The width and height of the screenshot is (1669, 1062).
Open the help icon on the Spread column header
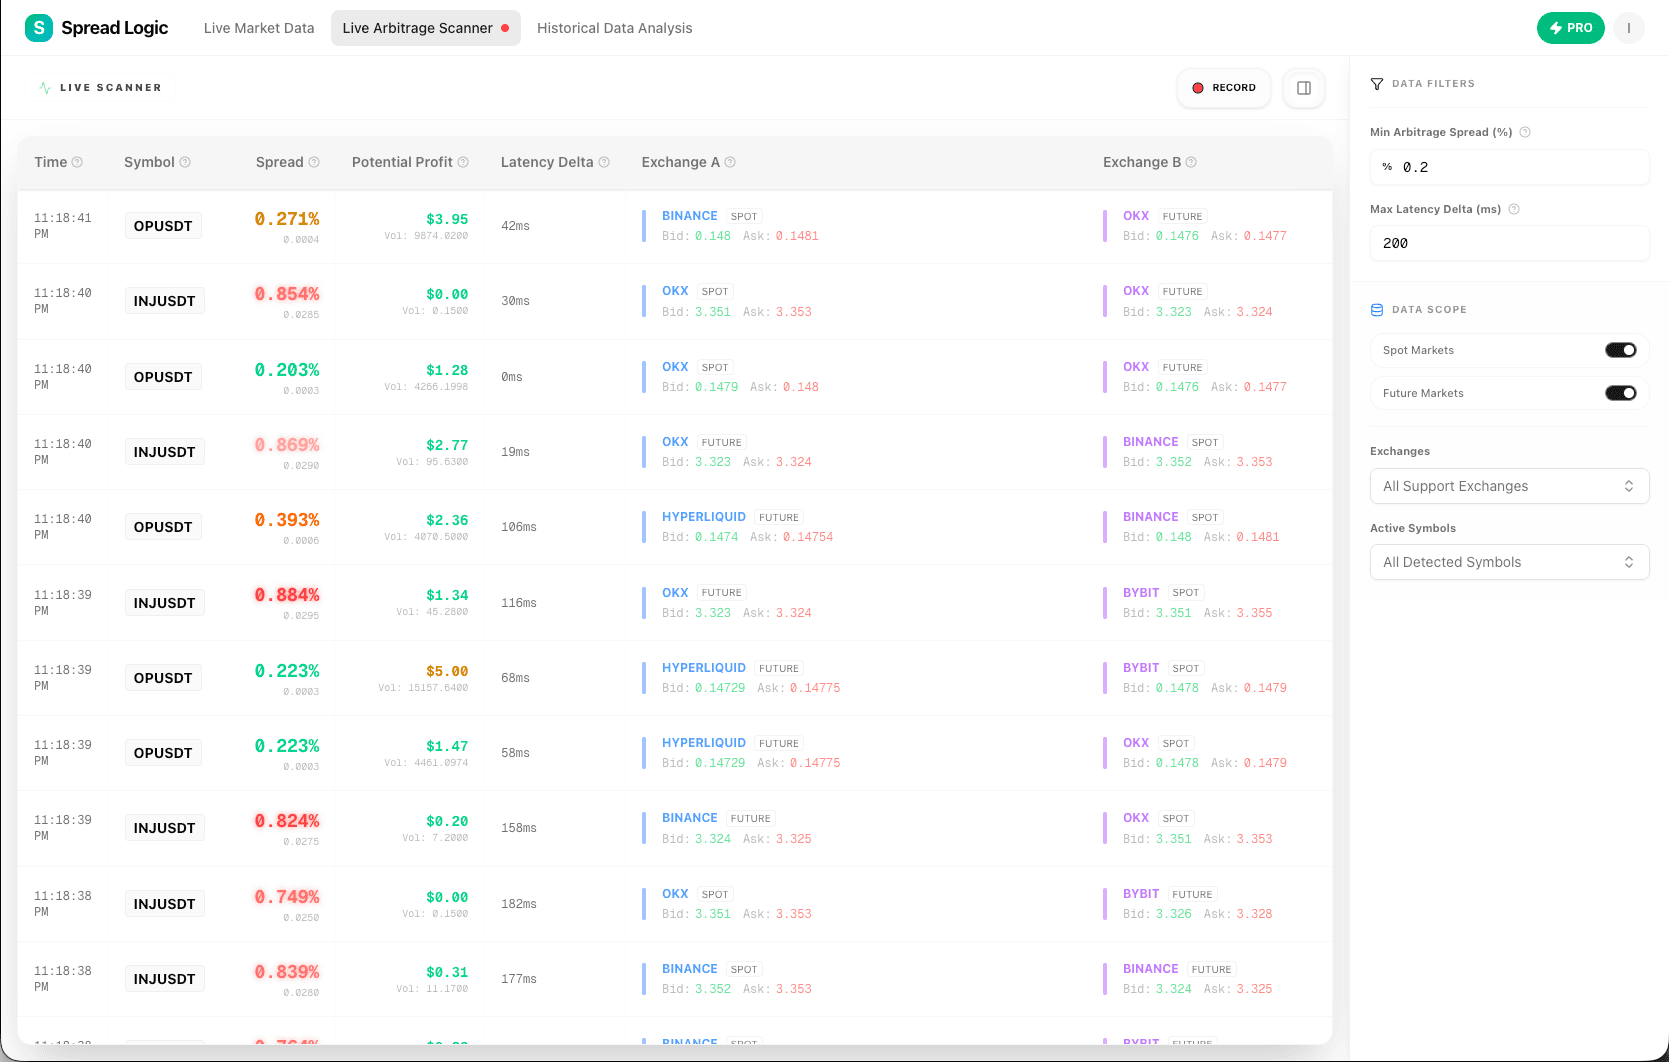[x=315, y=161]
